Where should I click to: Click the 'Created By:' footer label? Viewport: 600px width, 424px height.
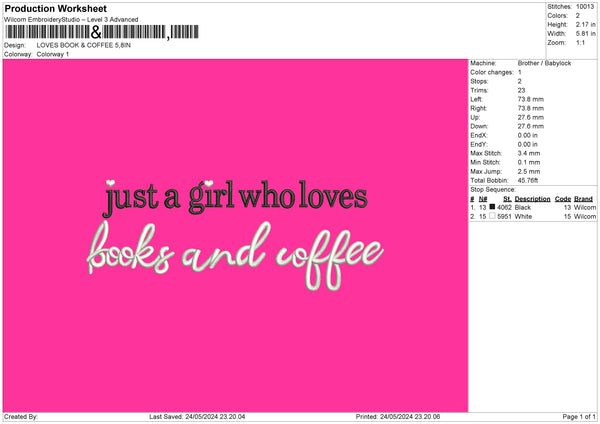tap(21, 417)
